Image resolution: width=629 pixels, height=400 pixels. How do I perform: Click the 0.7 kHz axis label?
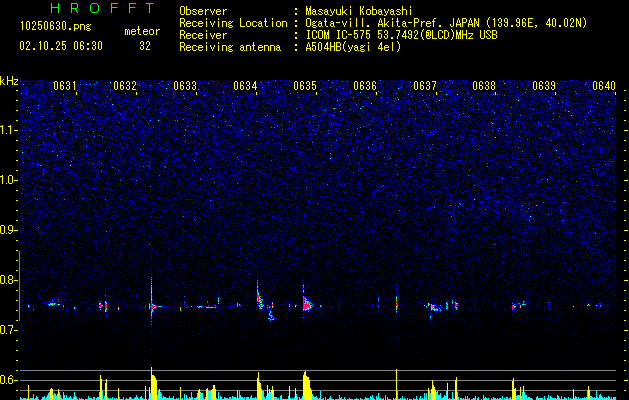tap(9, 330)
